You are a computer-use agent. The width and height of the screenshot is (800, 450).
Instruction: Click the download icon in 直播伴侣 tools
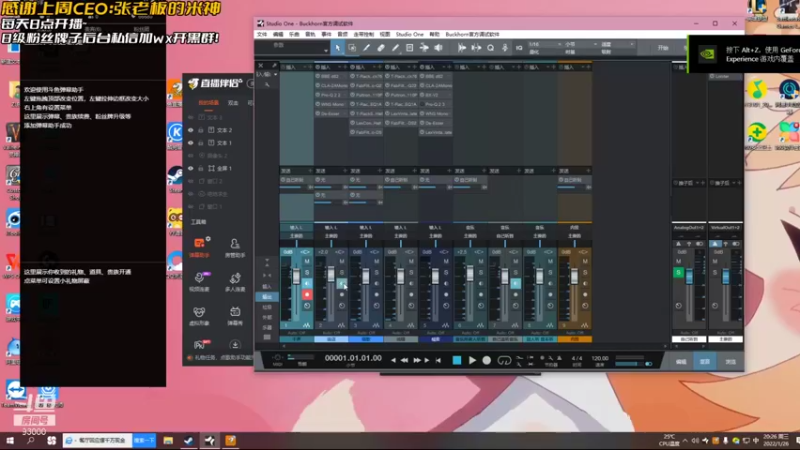tap(235, 345)
